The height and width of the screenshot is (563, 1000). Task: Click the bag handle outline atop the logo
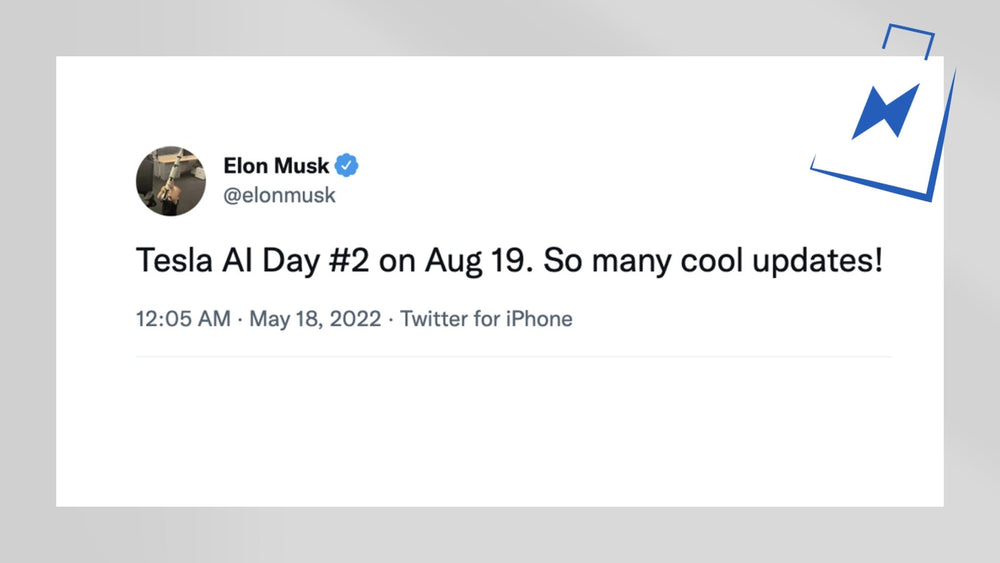click(x=908, y=41)
